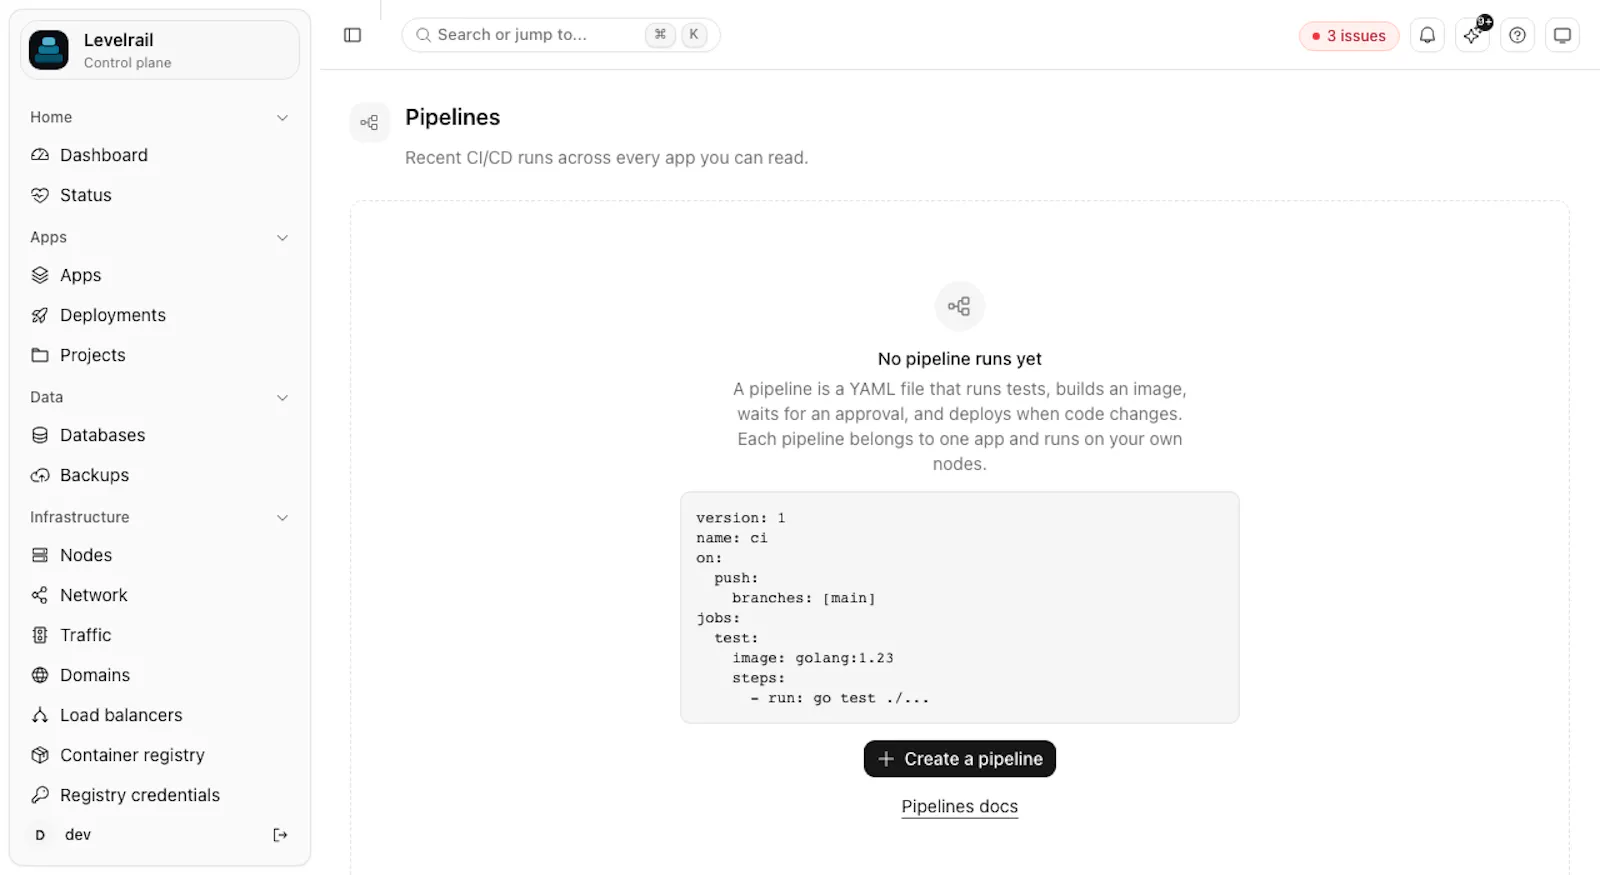Image resolution: width=1600 pixels, height=875 pixels.
Task: Click the K shortcut key hint
Action: 694,34
